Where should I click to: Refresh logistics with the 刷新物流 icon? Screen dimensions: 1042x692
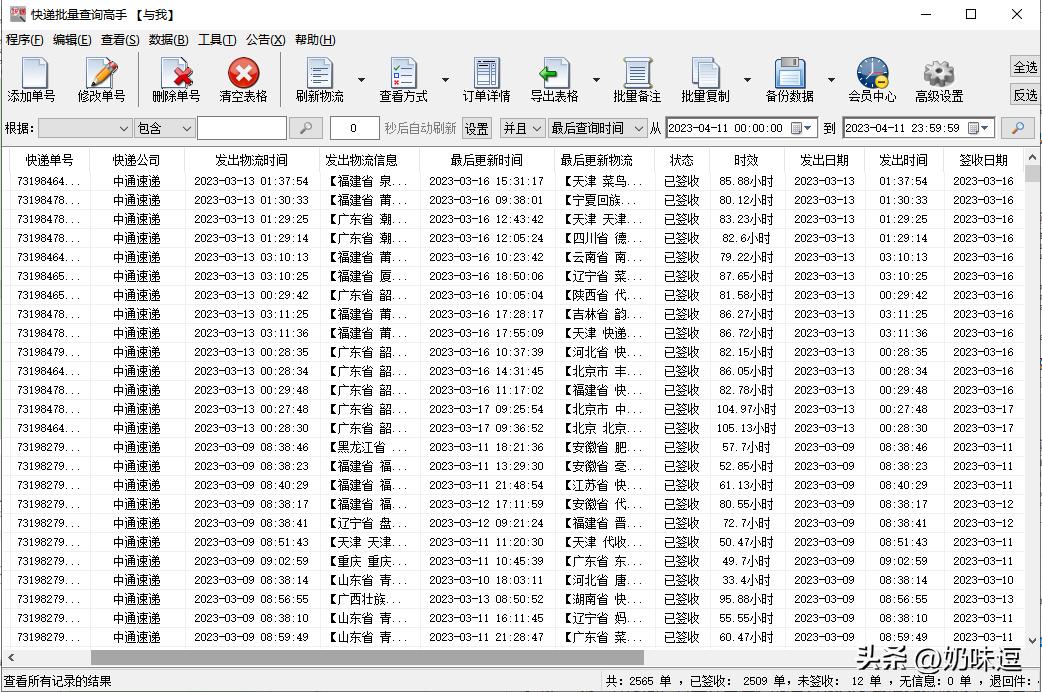point(319,78)
